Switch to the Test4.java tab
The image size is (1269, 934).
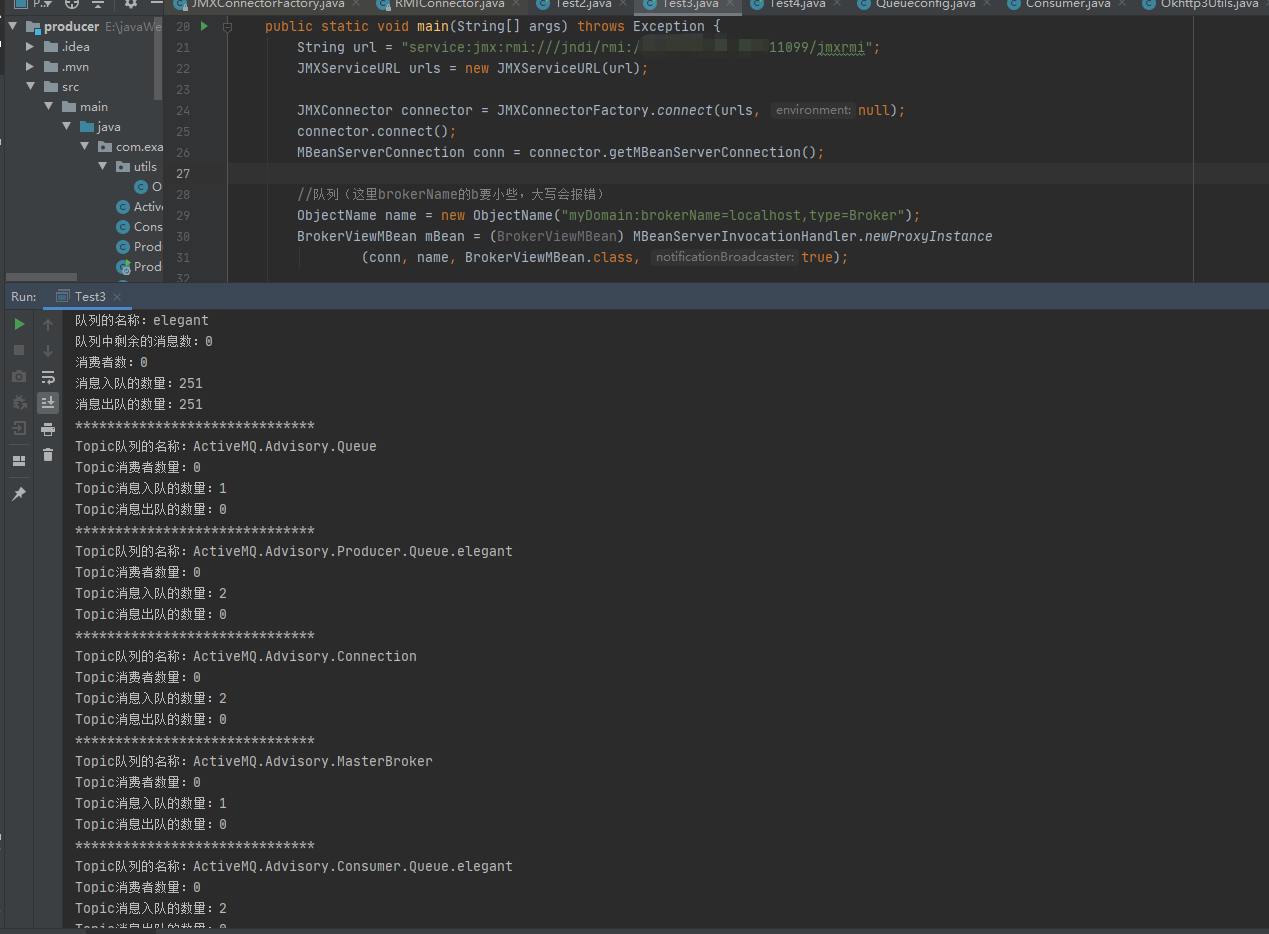[796, 4]
